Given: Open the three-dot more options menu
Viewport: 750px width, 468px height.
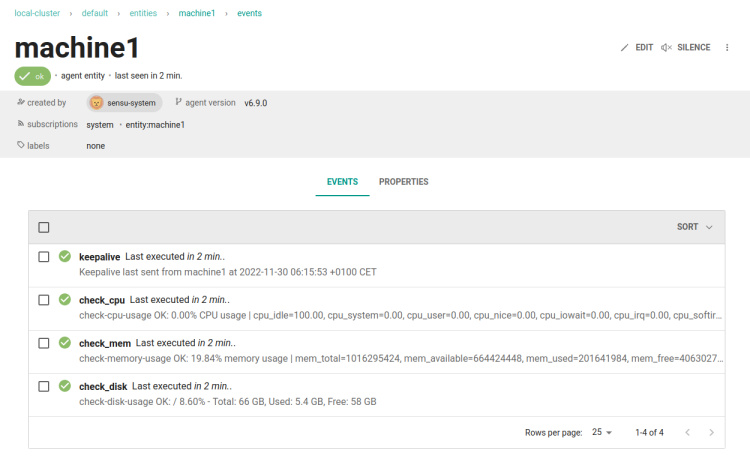Looking at the screenshot, I should point(727,47).
